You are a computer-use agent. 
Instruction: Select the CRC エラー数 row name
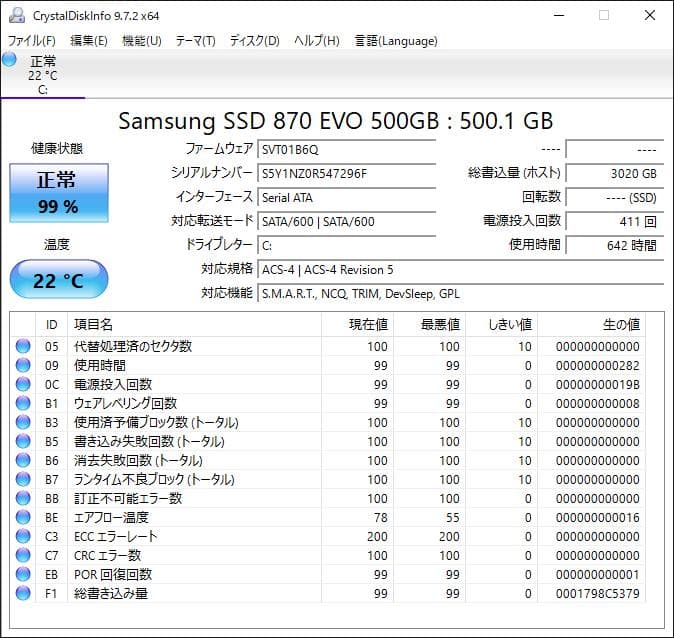(x=107, y=555)
